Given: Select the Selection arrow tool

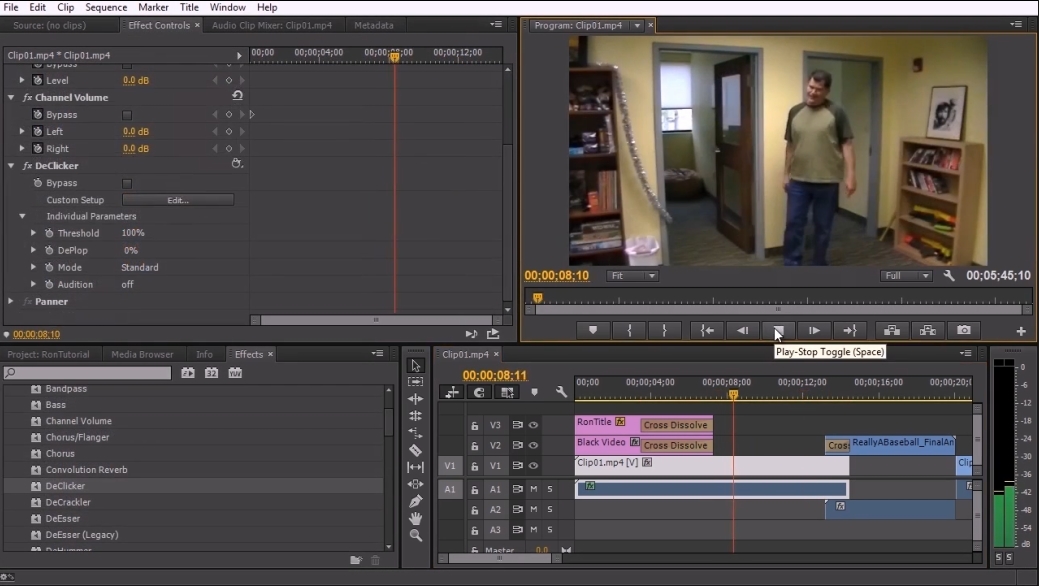Looking at the screenshot, I should coord(415,365).
